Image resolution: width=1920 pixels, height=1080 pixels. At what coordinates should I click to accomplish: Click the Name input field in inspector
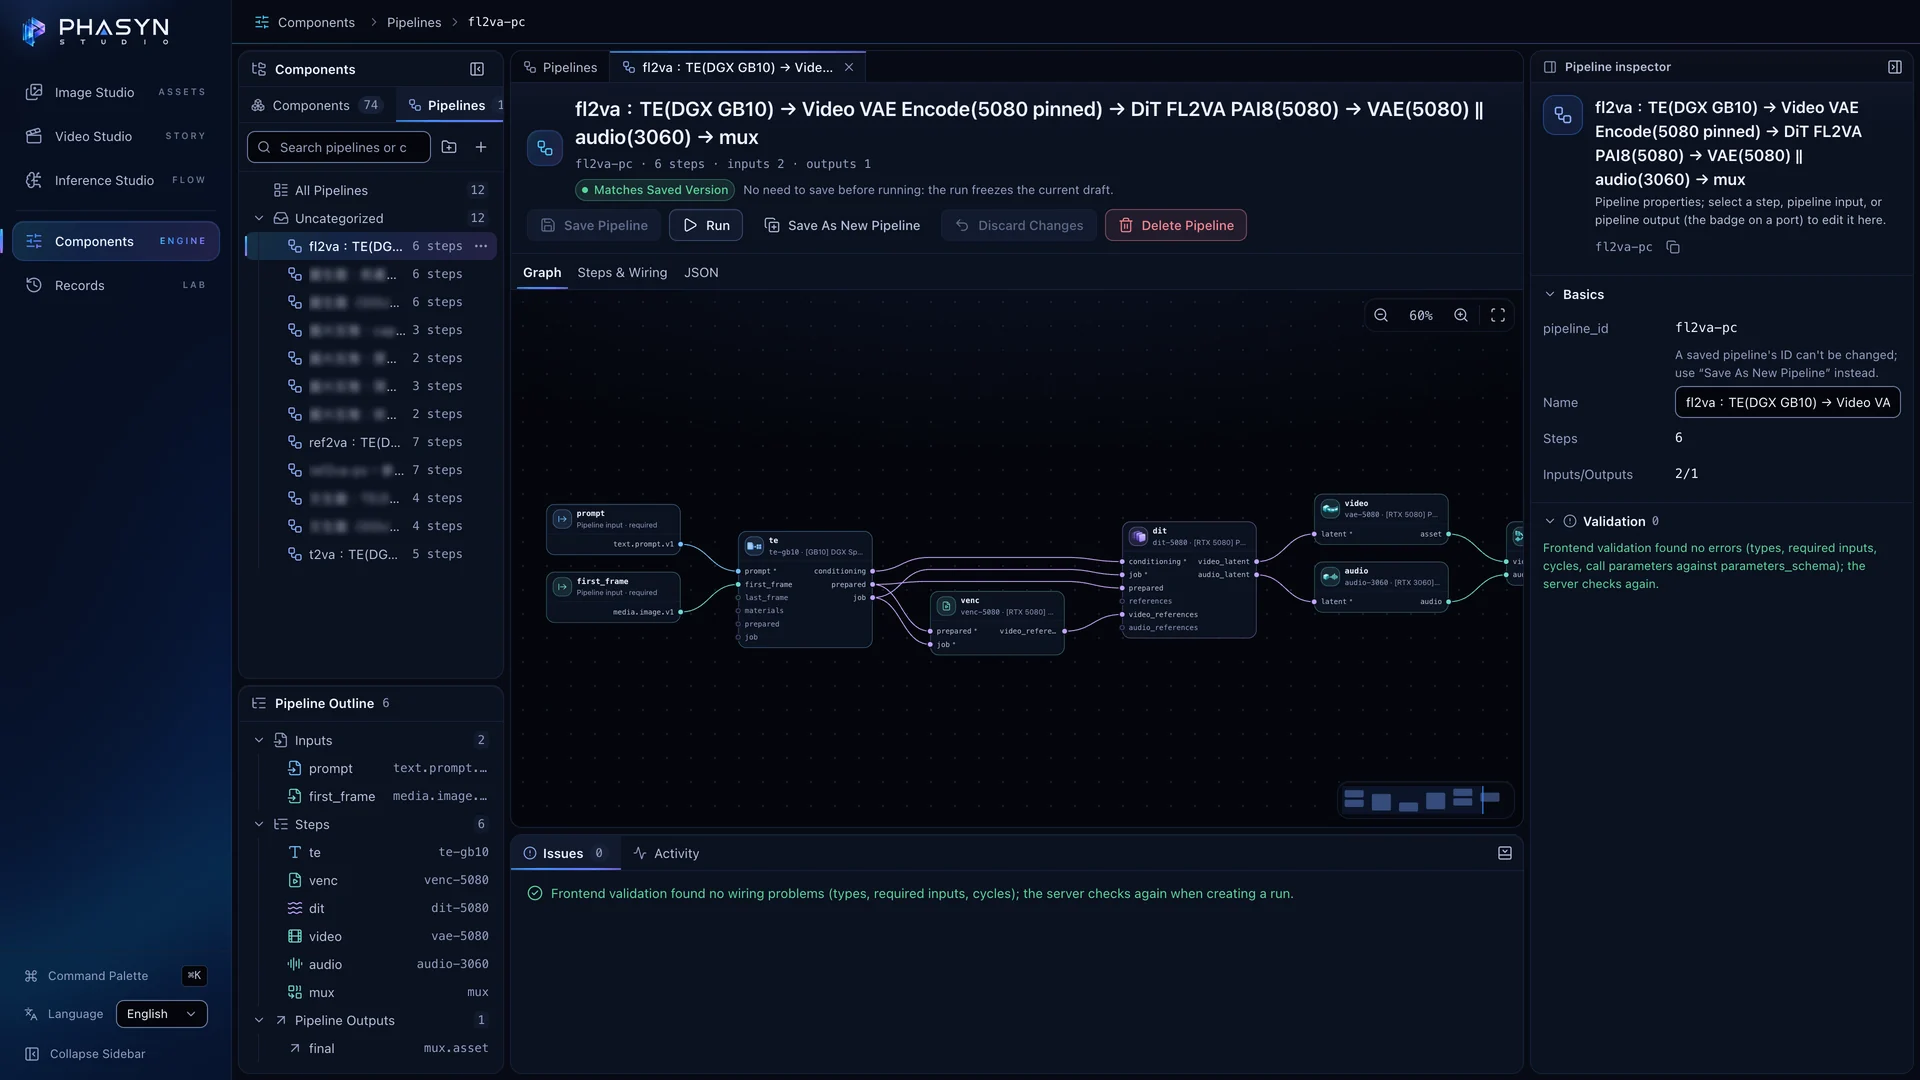[x=1787, y=402]
